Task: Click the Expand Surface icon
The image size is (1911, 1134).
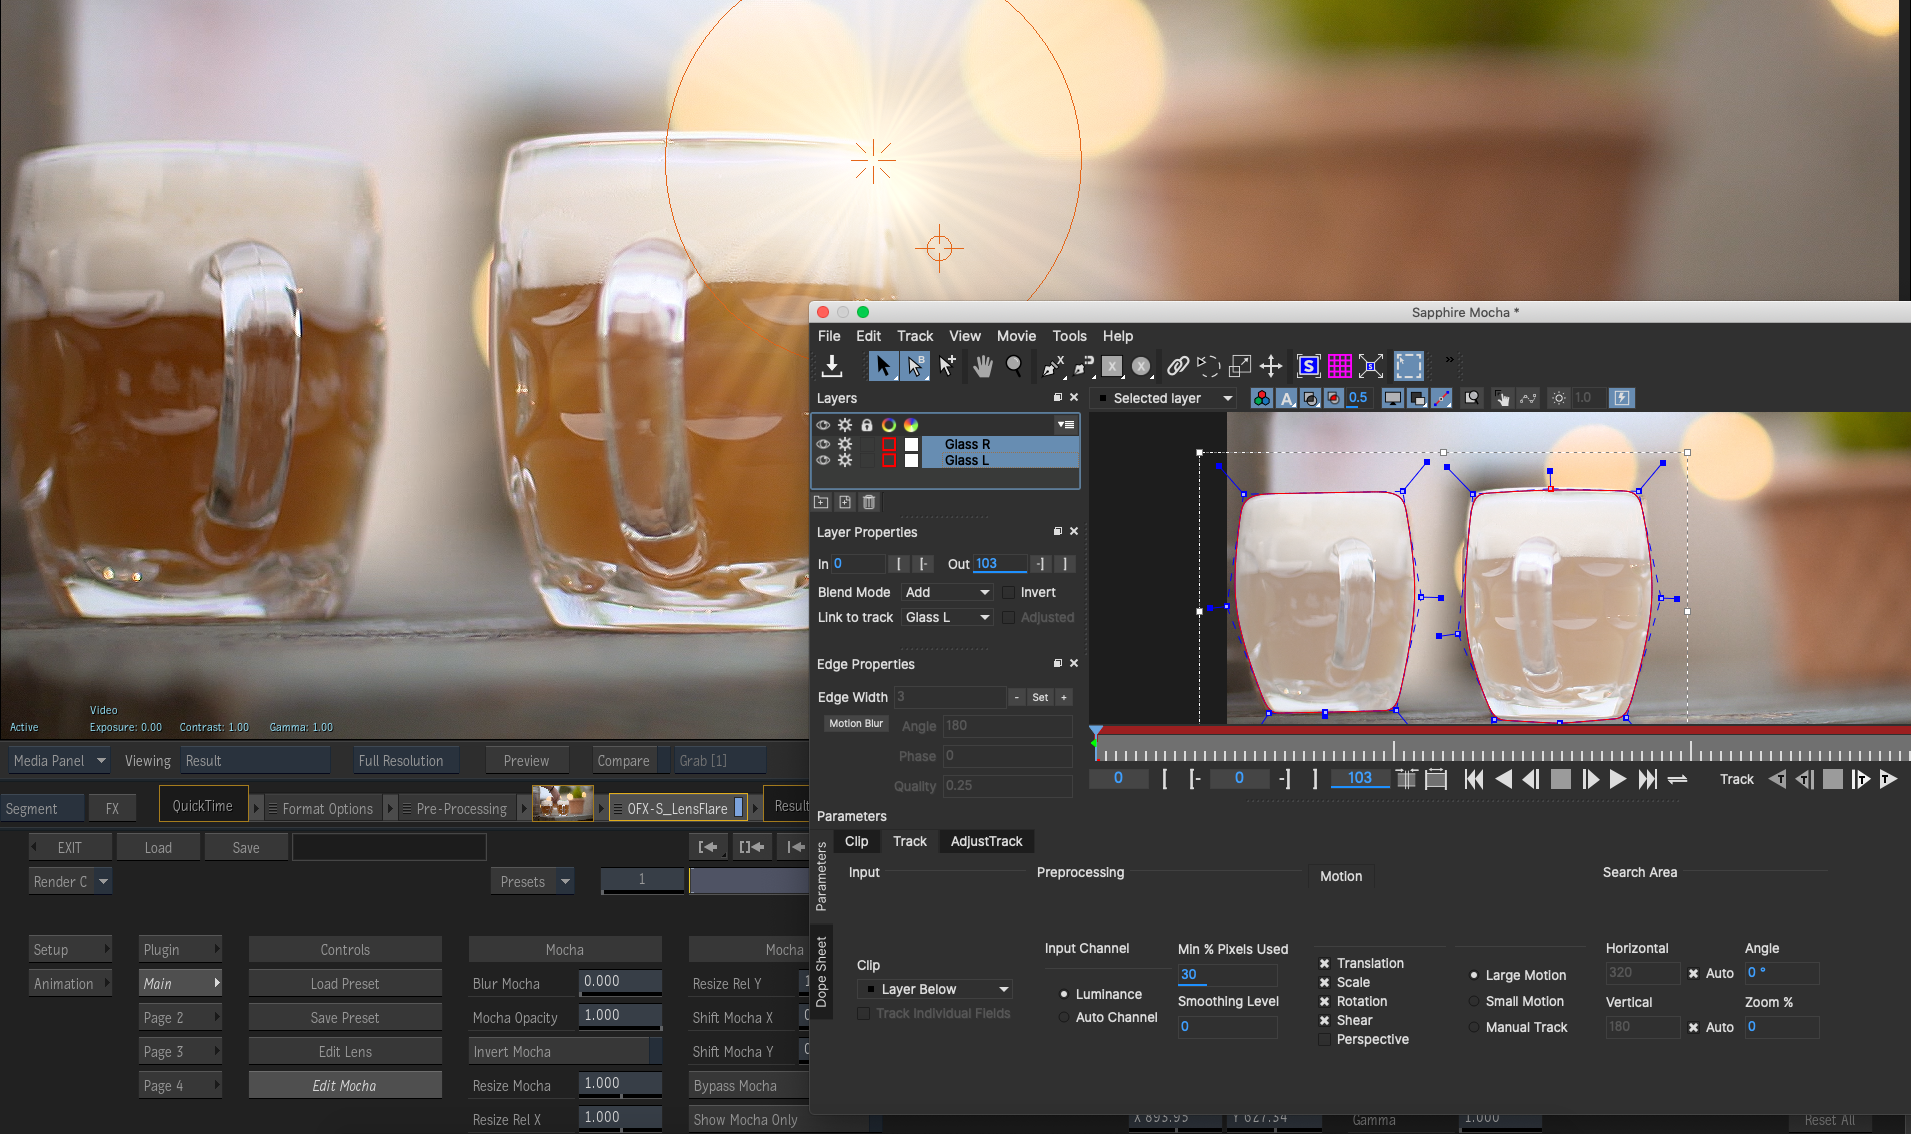Action: pyautogui.click(x=1371, y=366)
